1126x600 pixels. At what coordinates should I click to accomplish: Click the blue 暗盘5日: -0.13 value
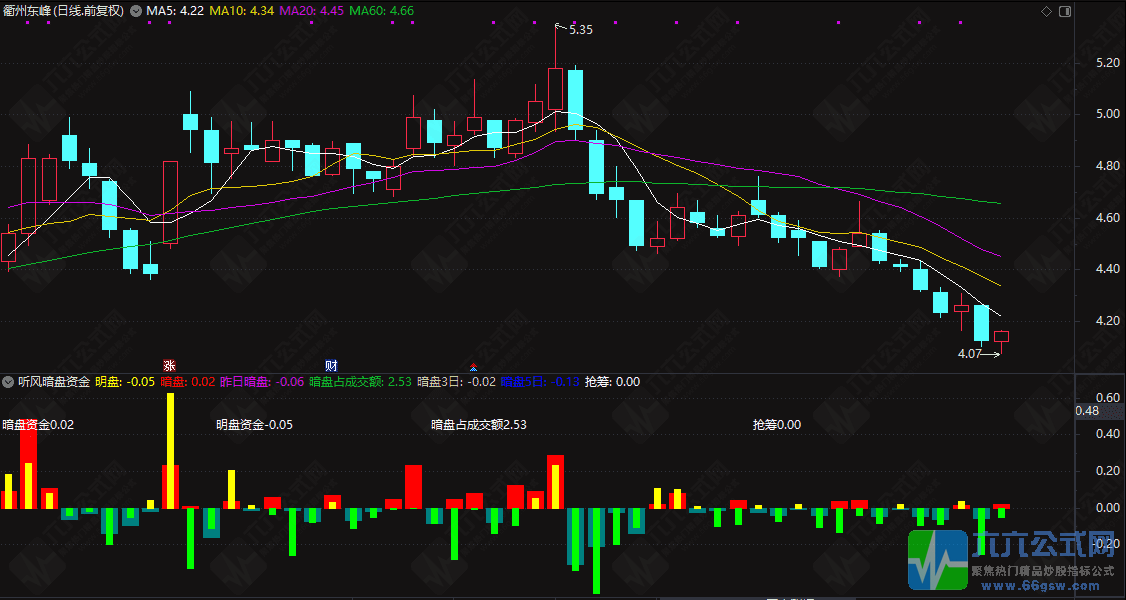click(540, 381)
